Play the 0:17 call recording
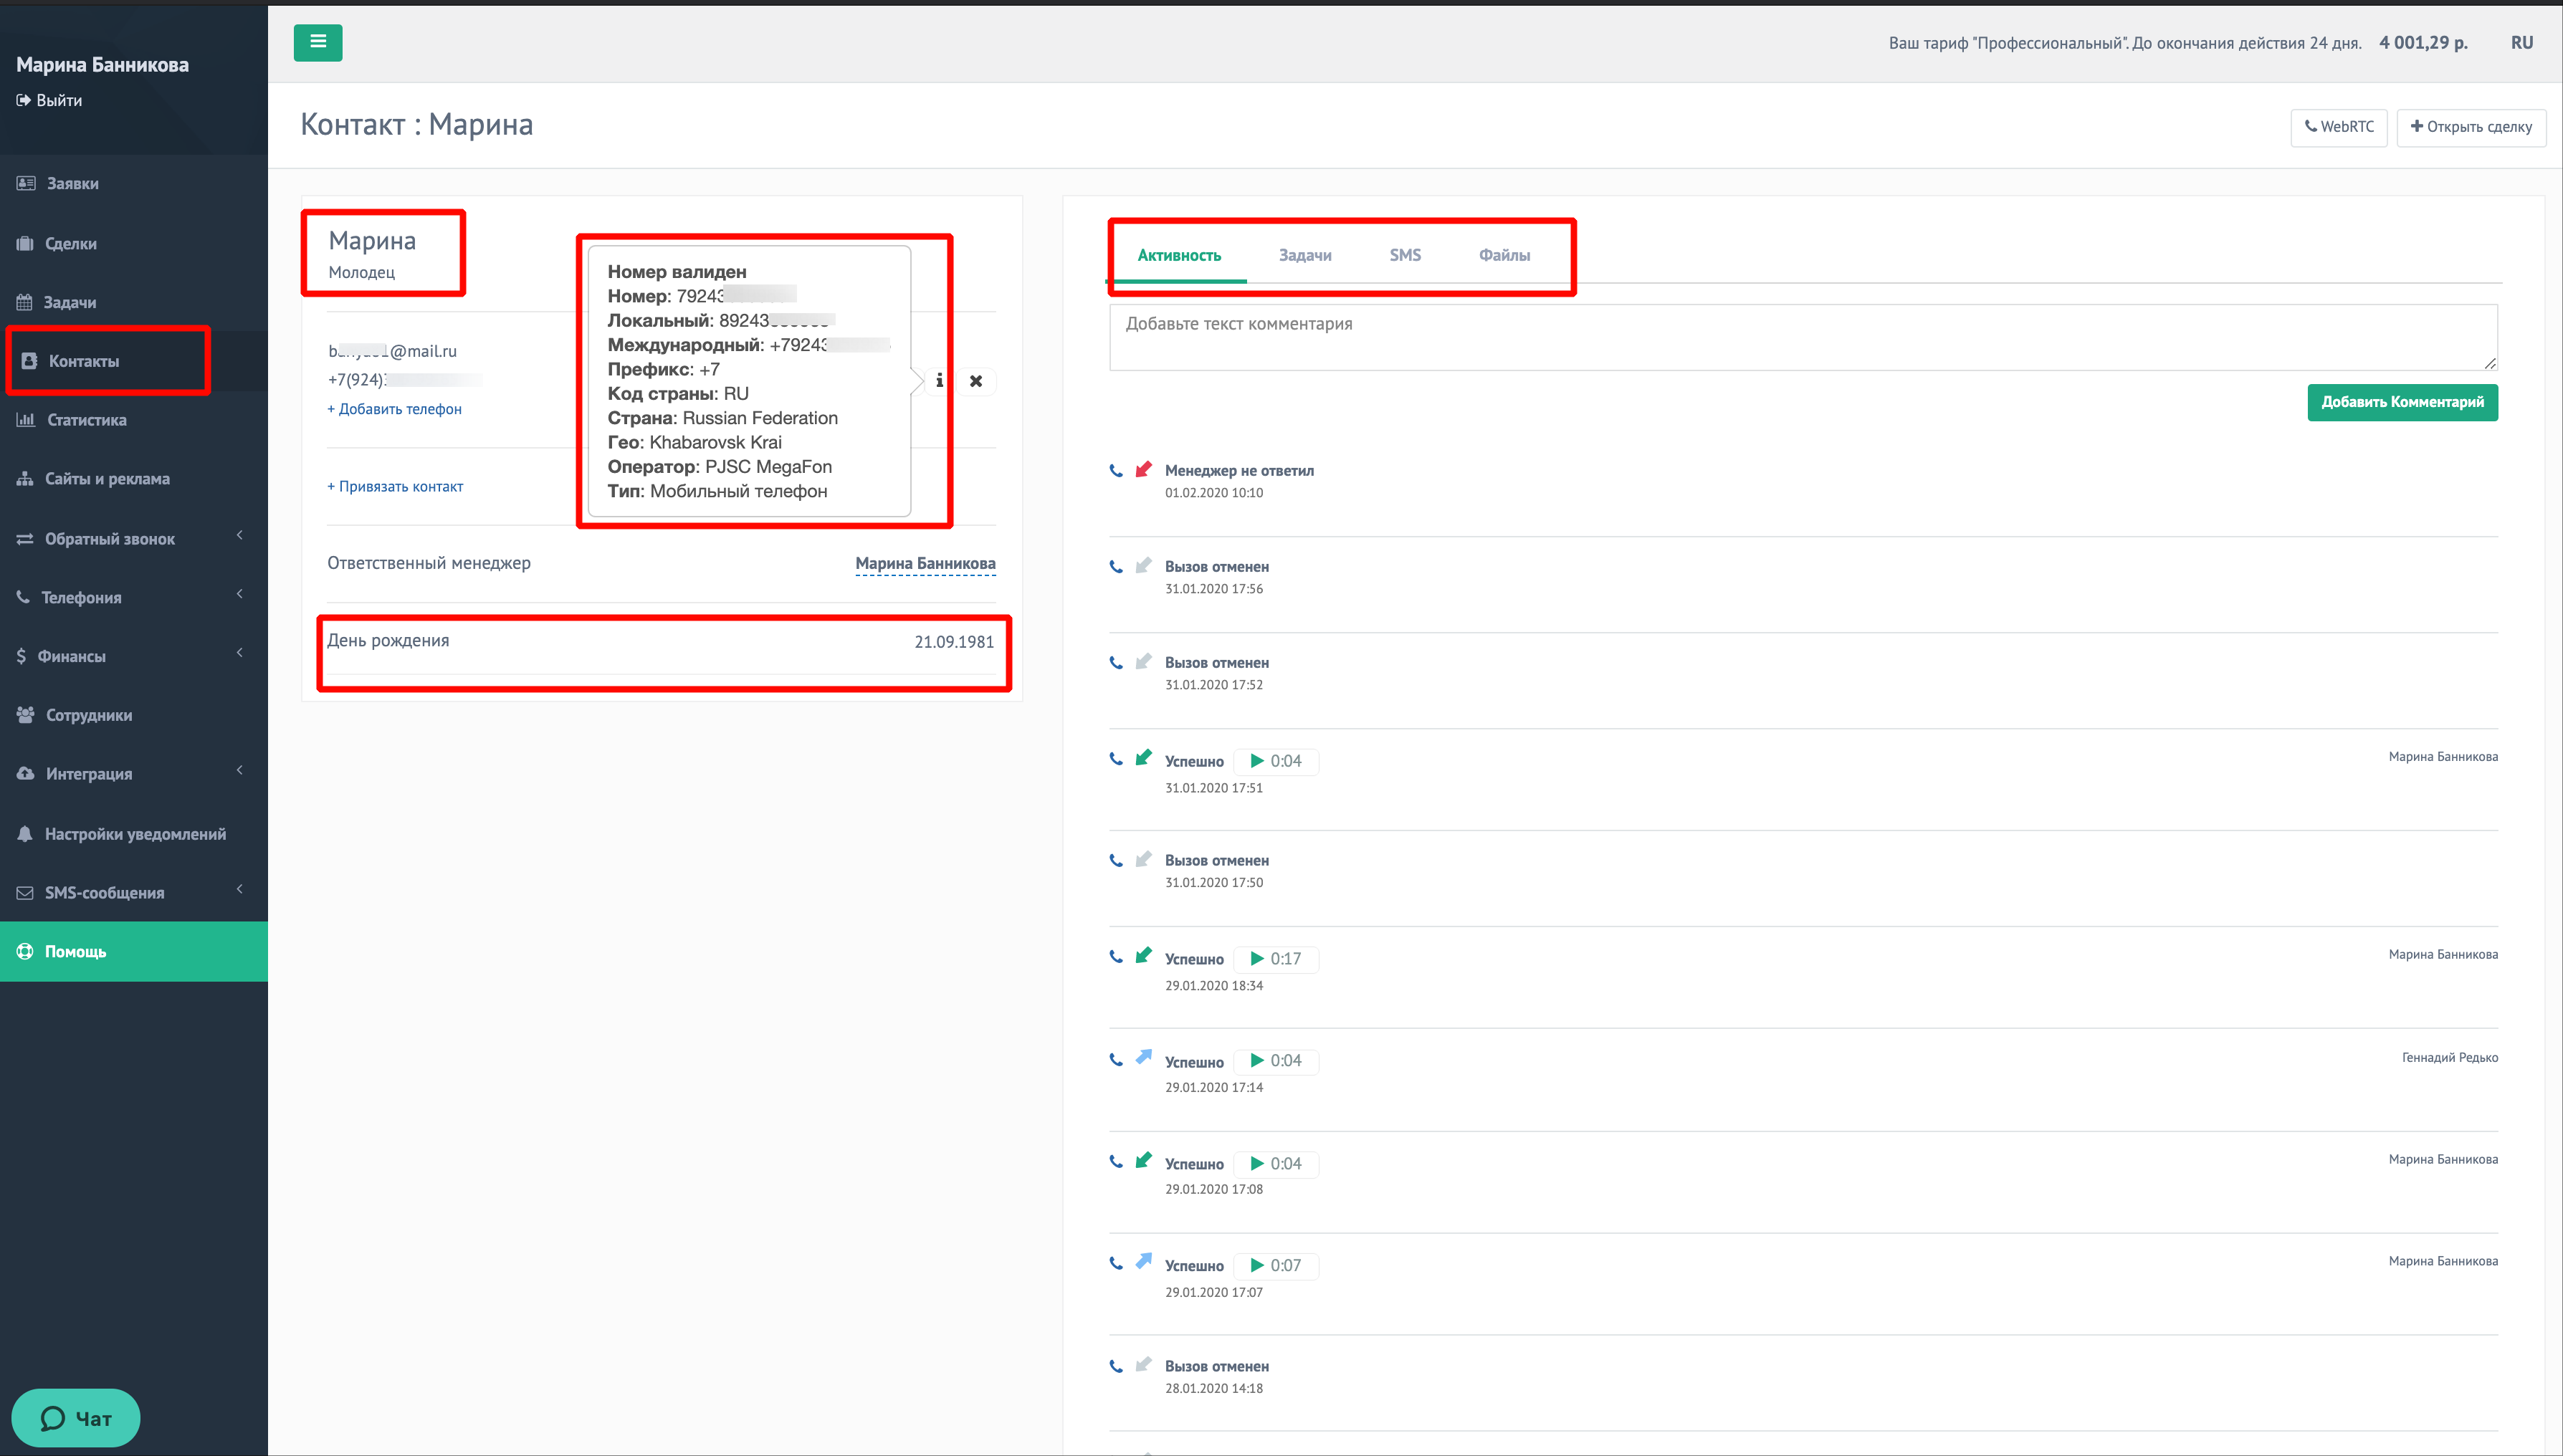 coord(1258,958)
